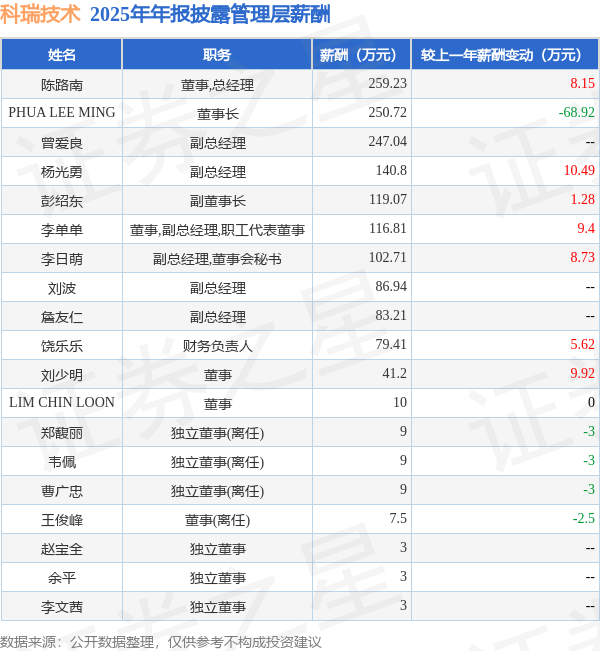Click the position 董事(离任)
600x651 pixels.
(218, 520)
